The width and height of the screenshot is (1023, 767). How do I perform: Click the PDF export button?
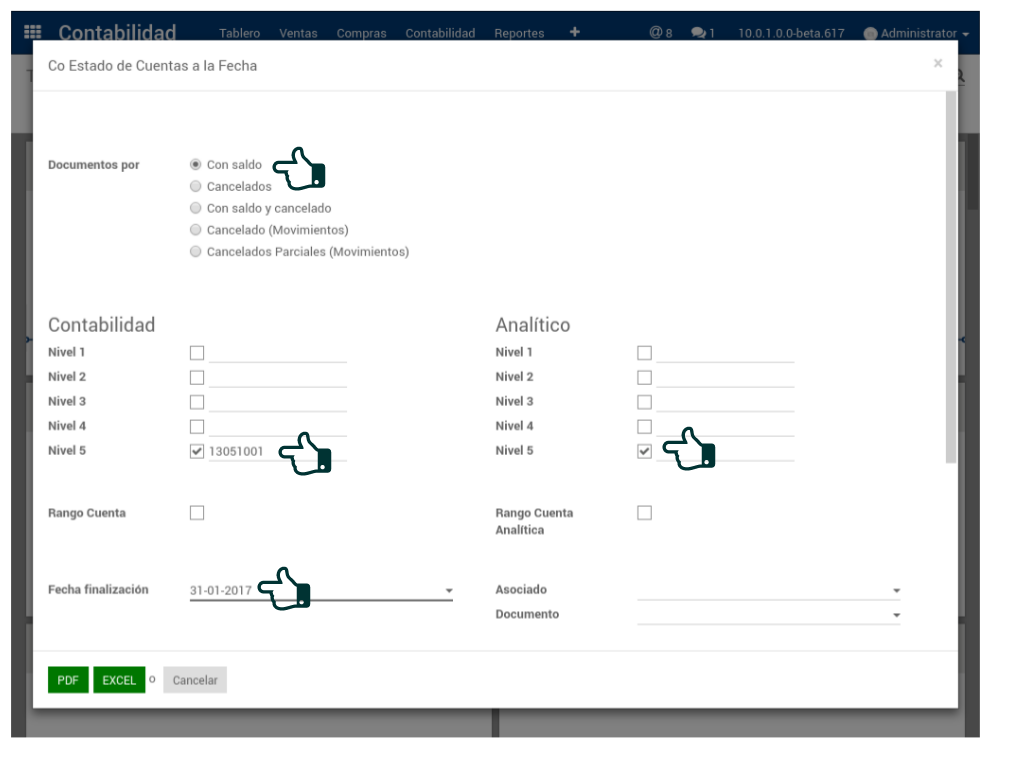[x=68, y=680]
